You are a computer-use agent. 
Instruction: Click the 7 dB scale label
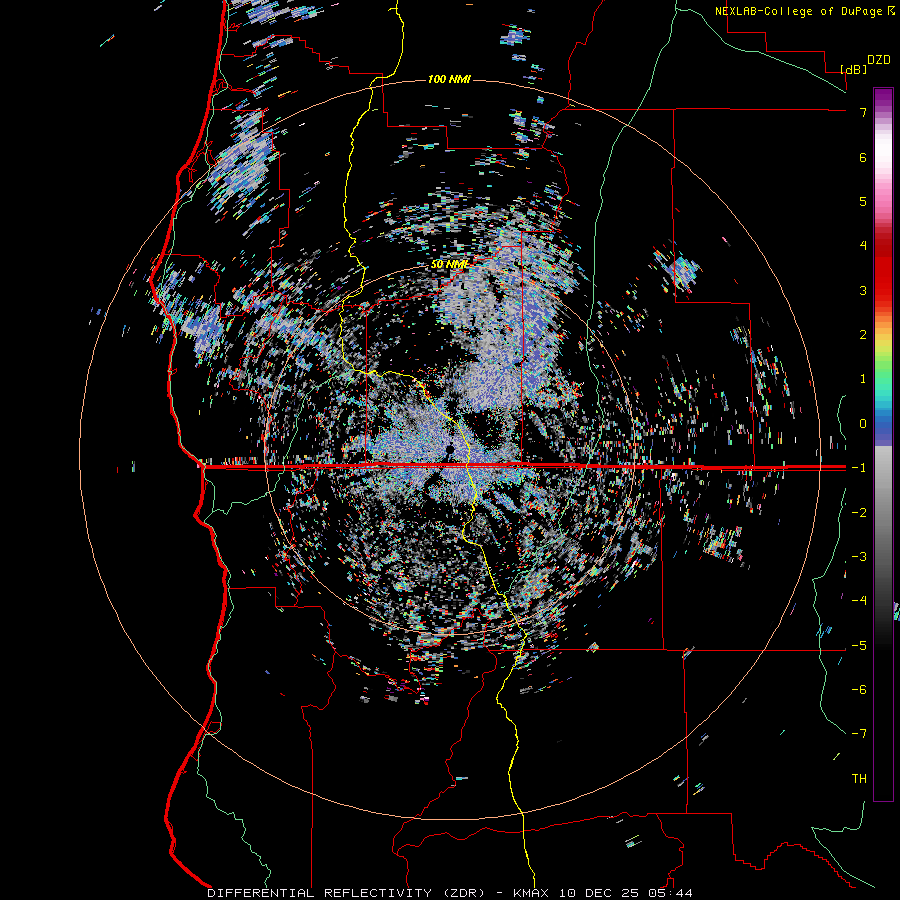[863, 112]
